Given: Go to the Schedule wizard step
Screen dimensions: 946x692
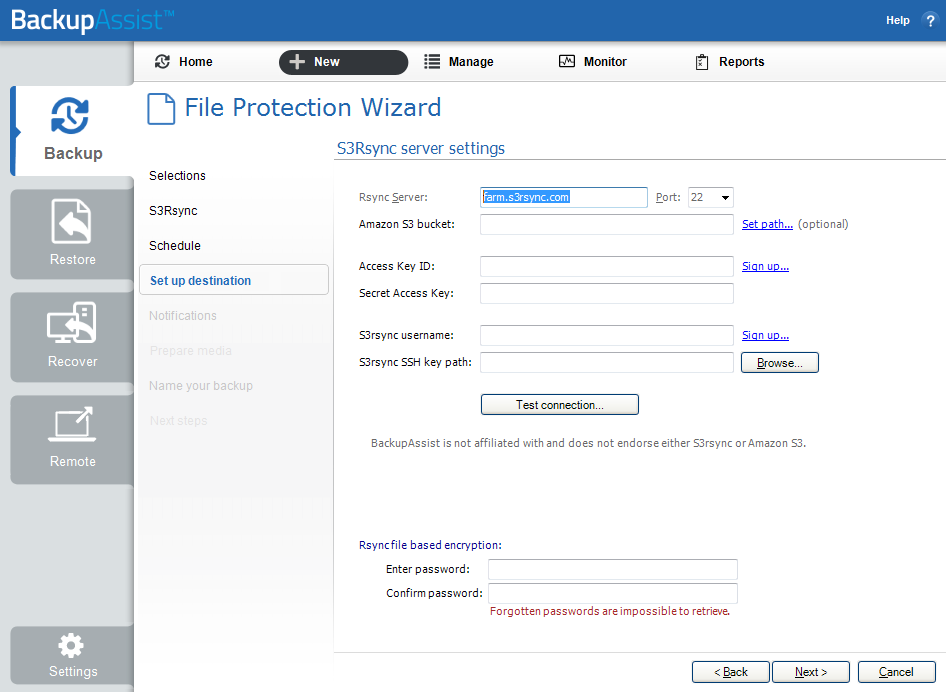Looking at the screenshot, I should (175, 246).
